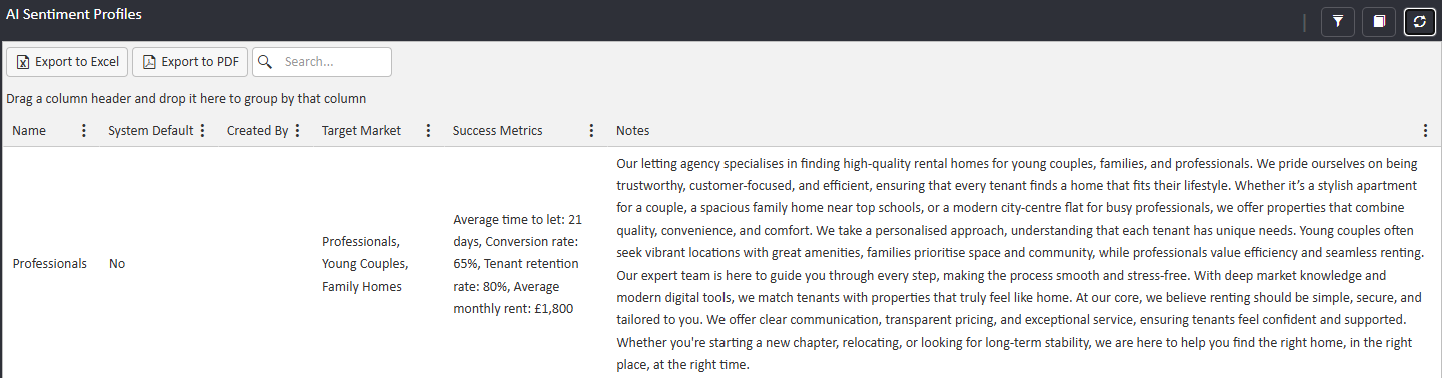Click the filter funnel icon
The image size is (1442, 378).
click(1337, 21)
